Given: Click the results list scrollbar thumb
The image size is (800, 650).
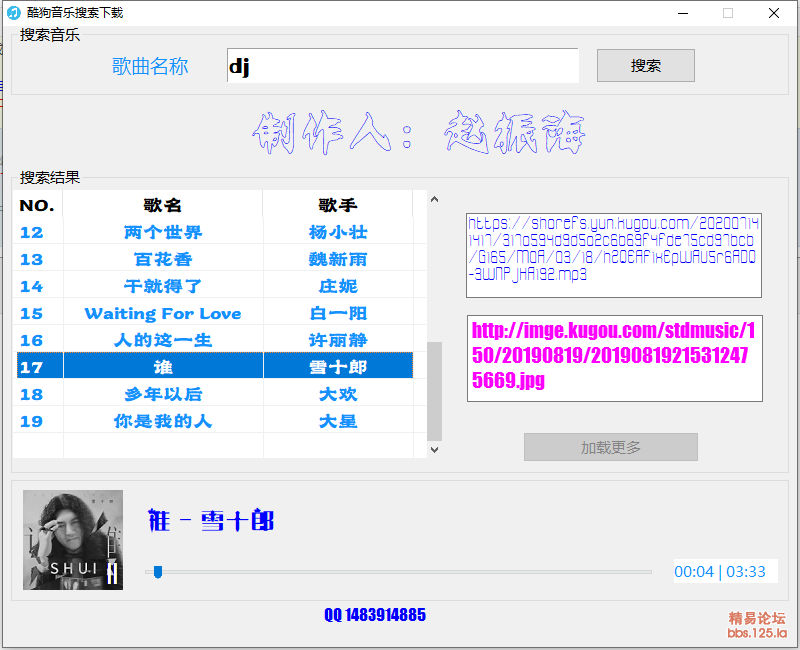Looking at the screenshot, I should [x=434, y=391].
